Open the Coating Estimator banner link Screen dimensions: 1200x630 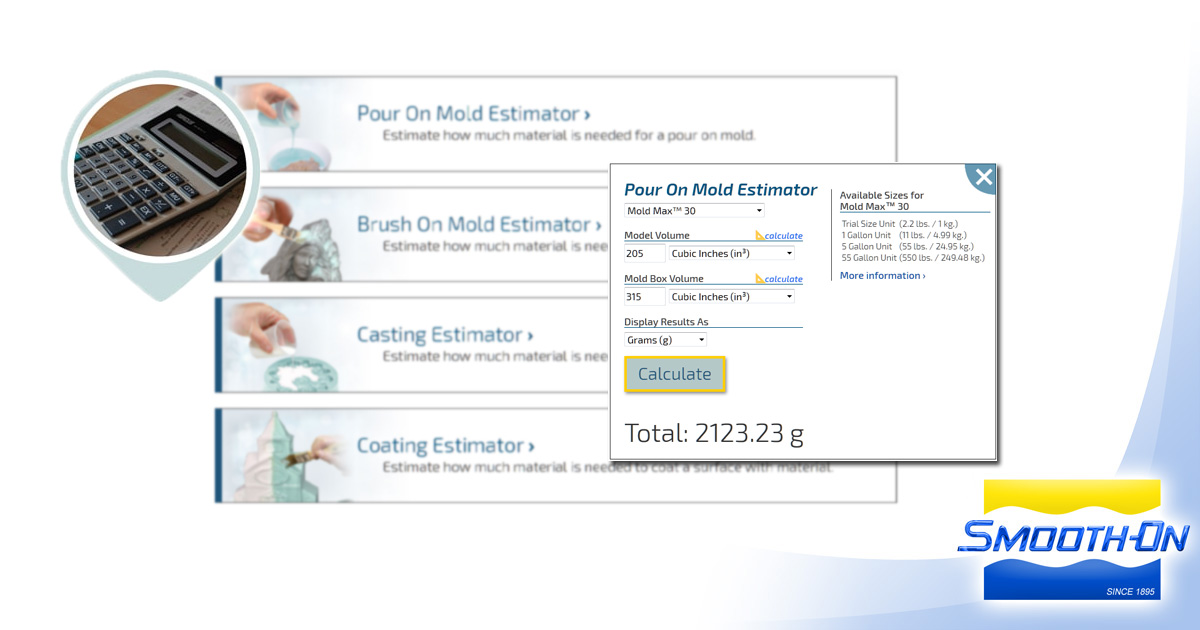(446, 446)
